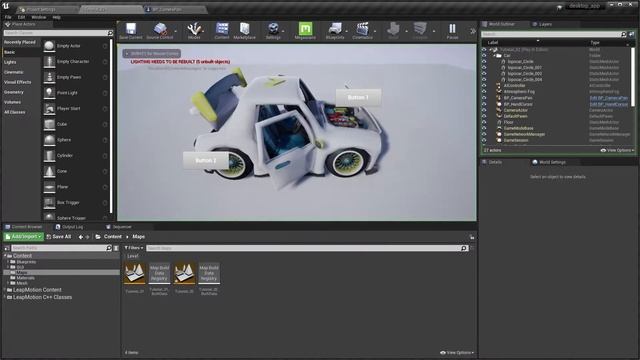The height and width of the screenshot is (360, 640).
Task: Open the File menu
Action: click(8, 17)
